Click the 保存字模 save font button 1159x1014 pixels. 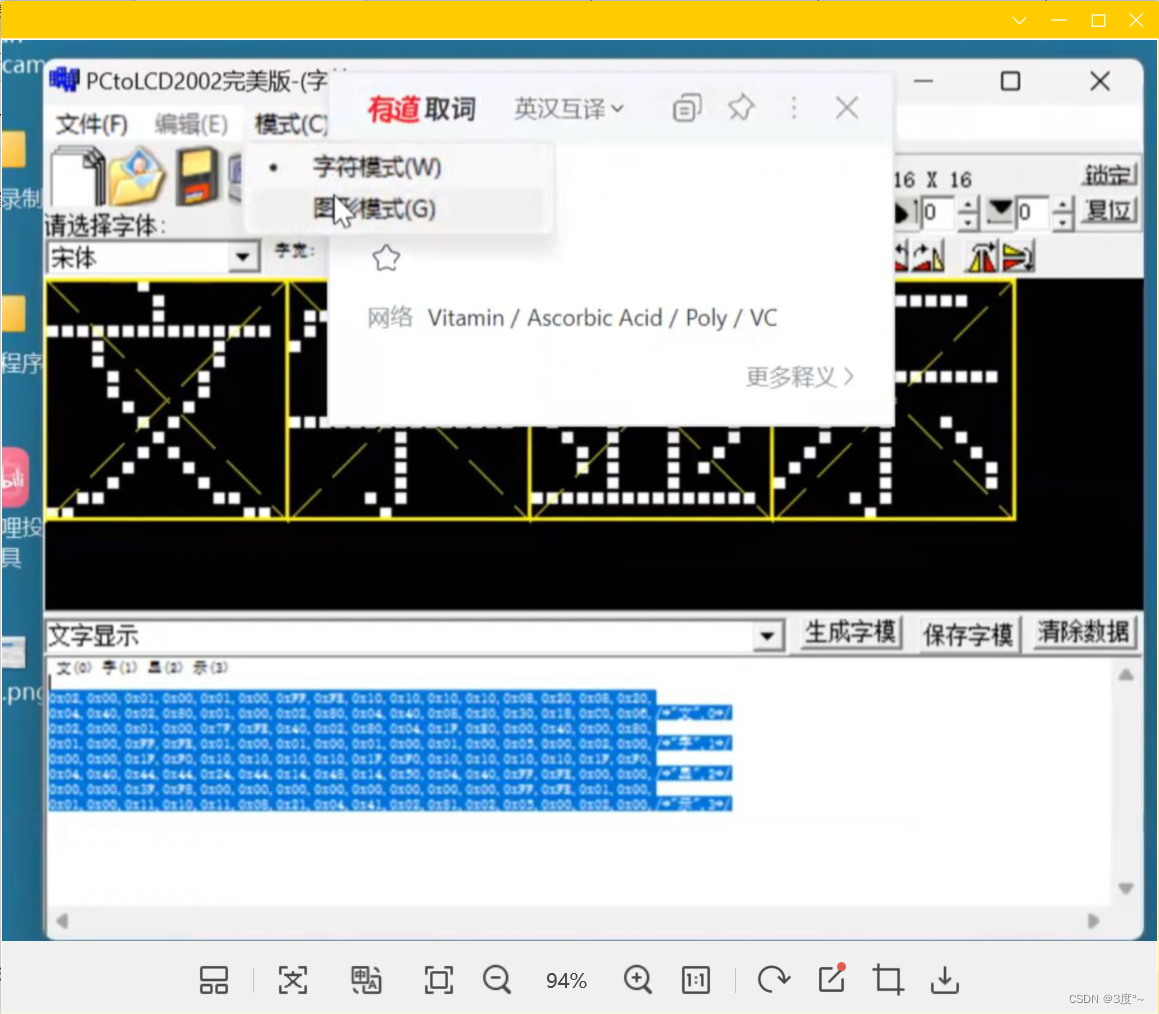(x=968, y=634)
